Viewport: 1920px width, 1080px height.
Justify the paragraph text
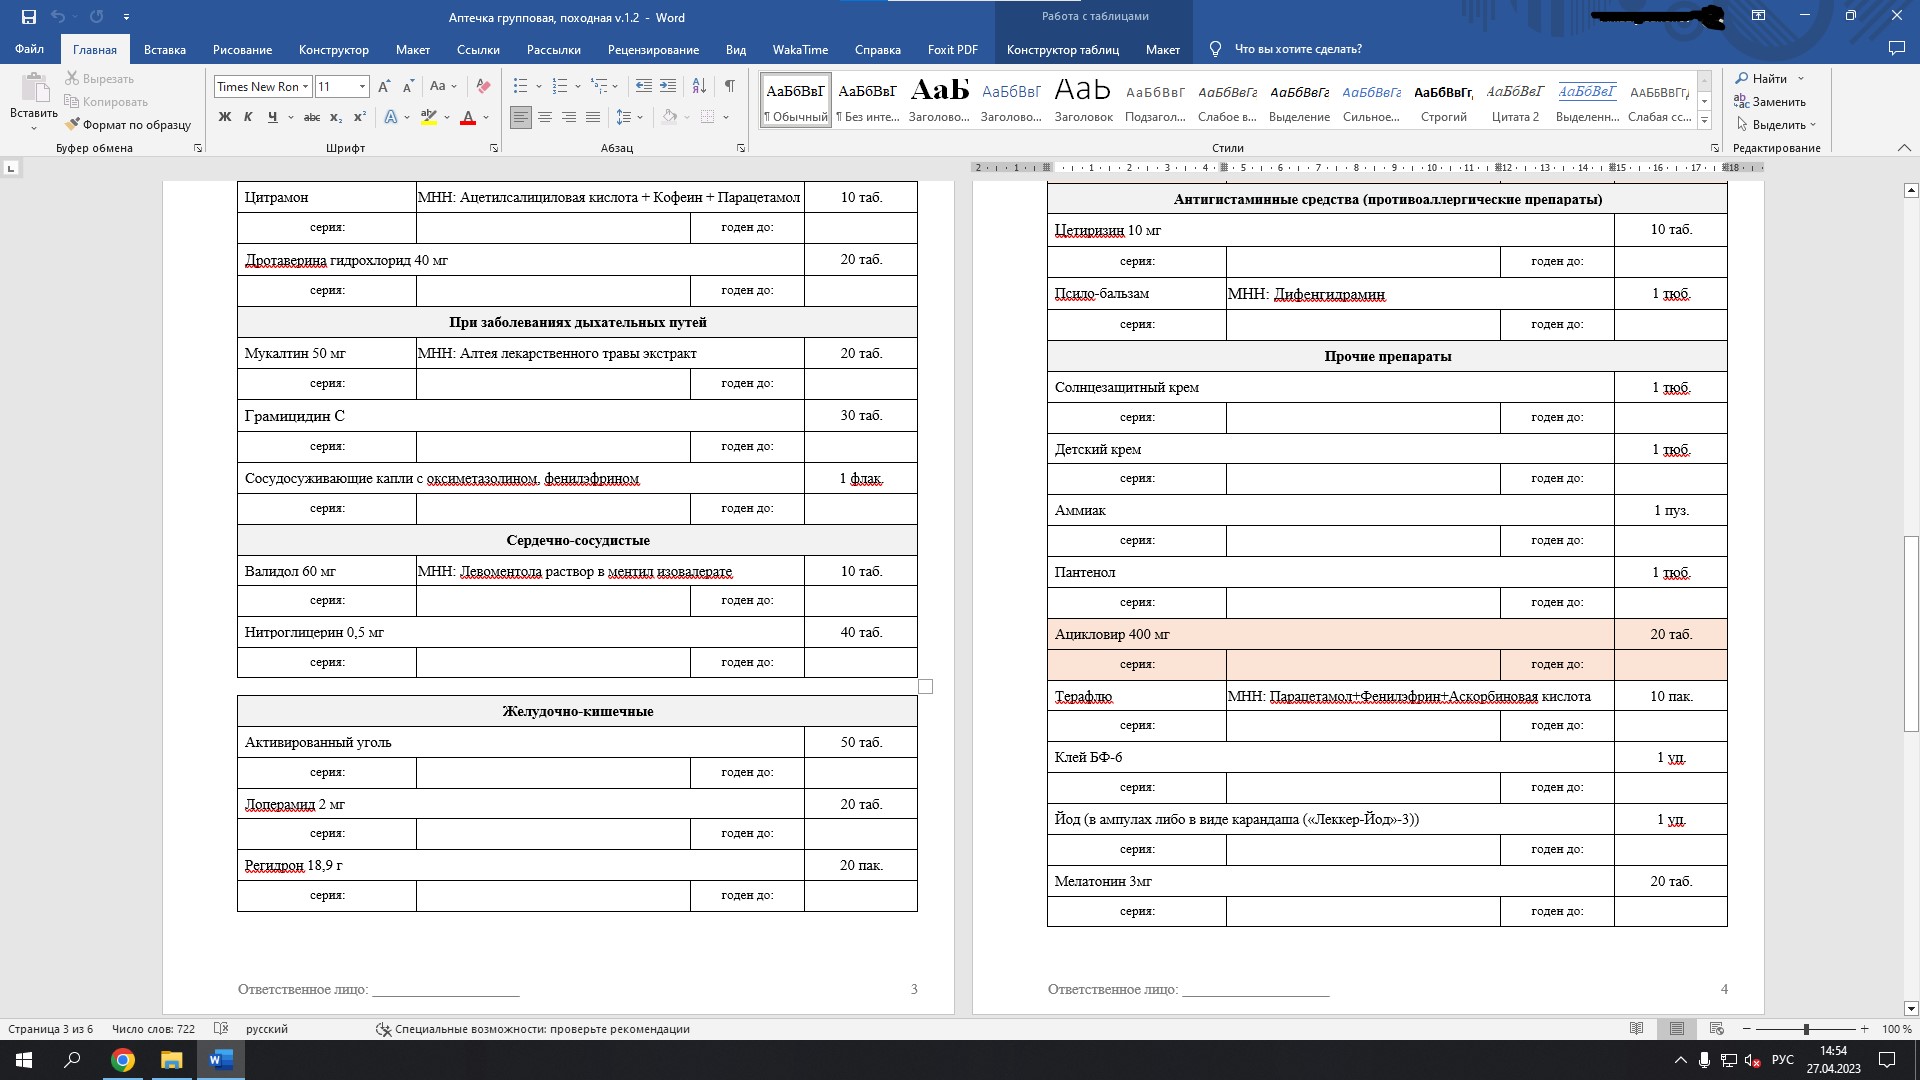593,117
